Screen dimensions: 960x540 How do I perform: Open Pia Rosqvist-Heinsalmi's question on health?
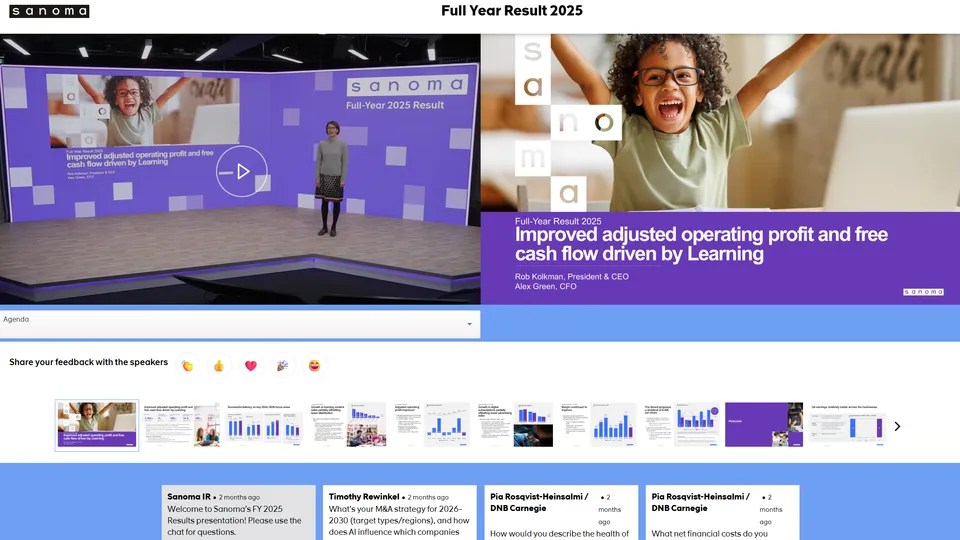pyautogui.click(x=561, y=513)
